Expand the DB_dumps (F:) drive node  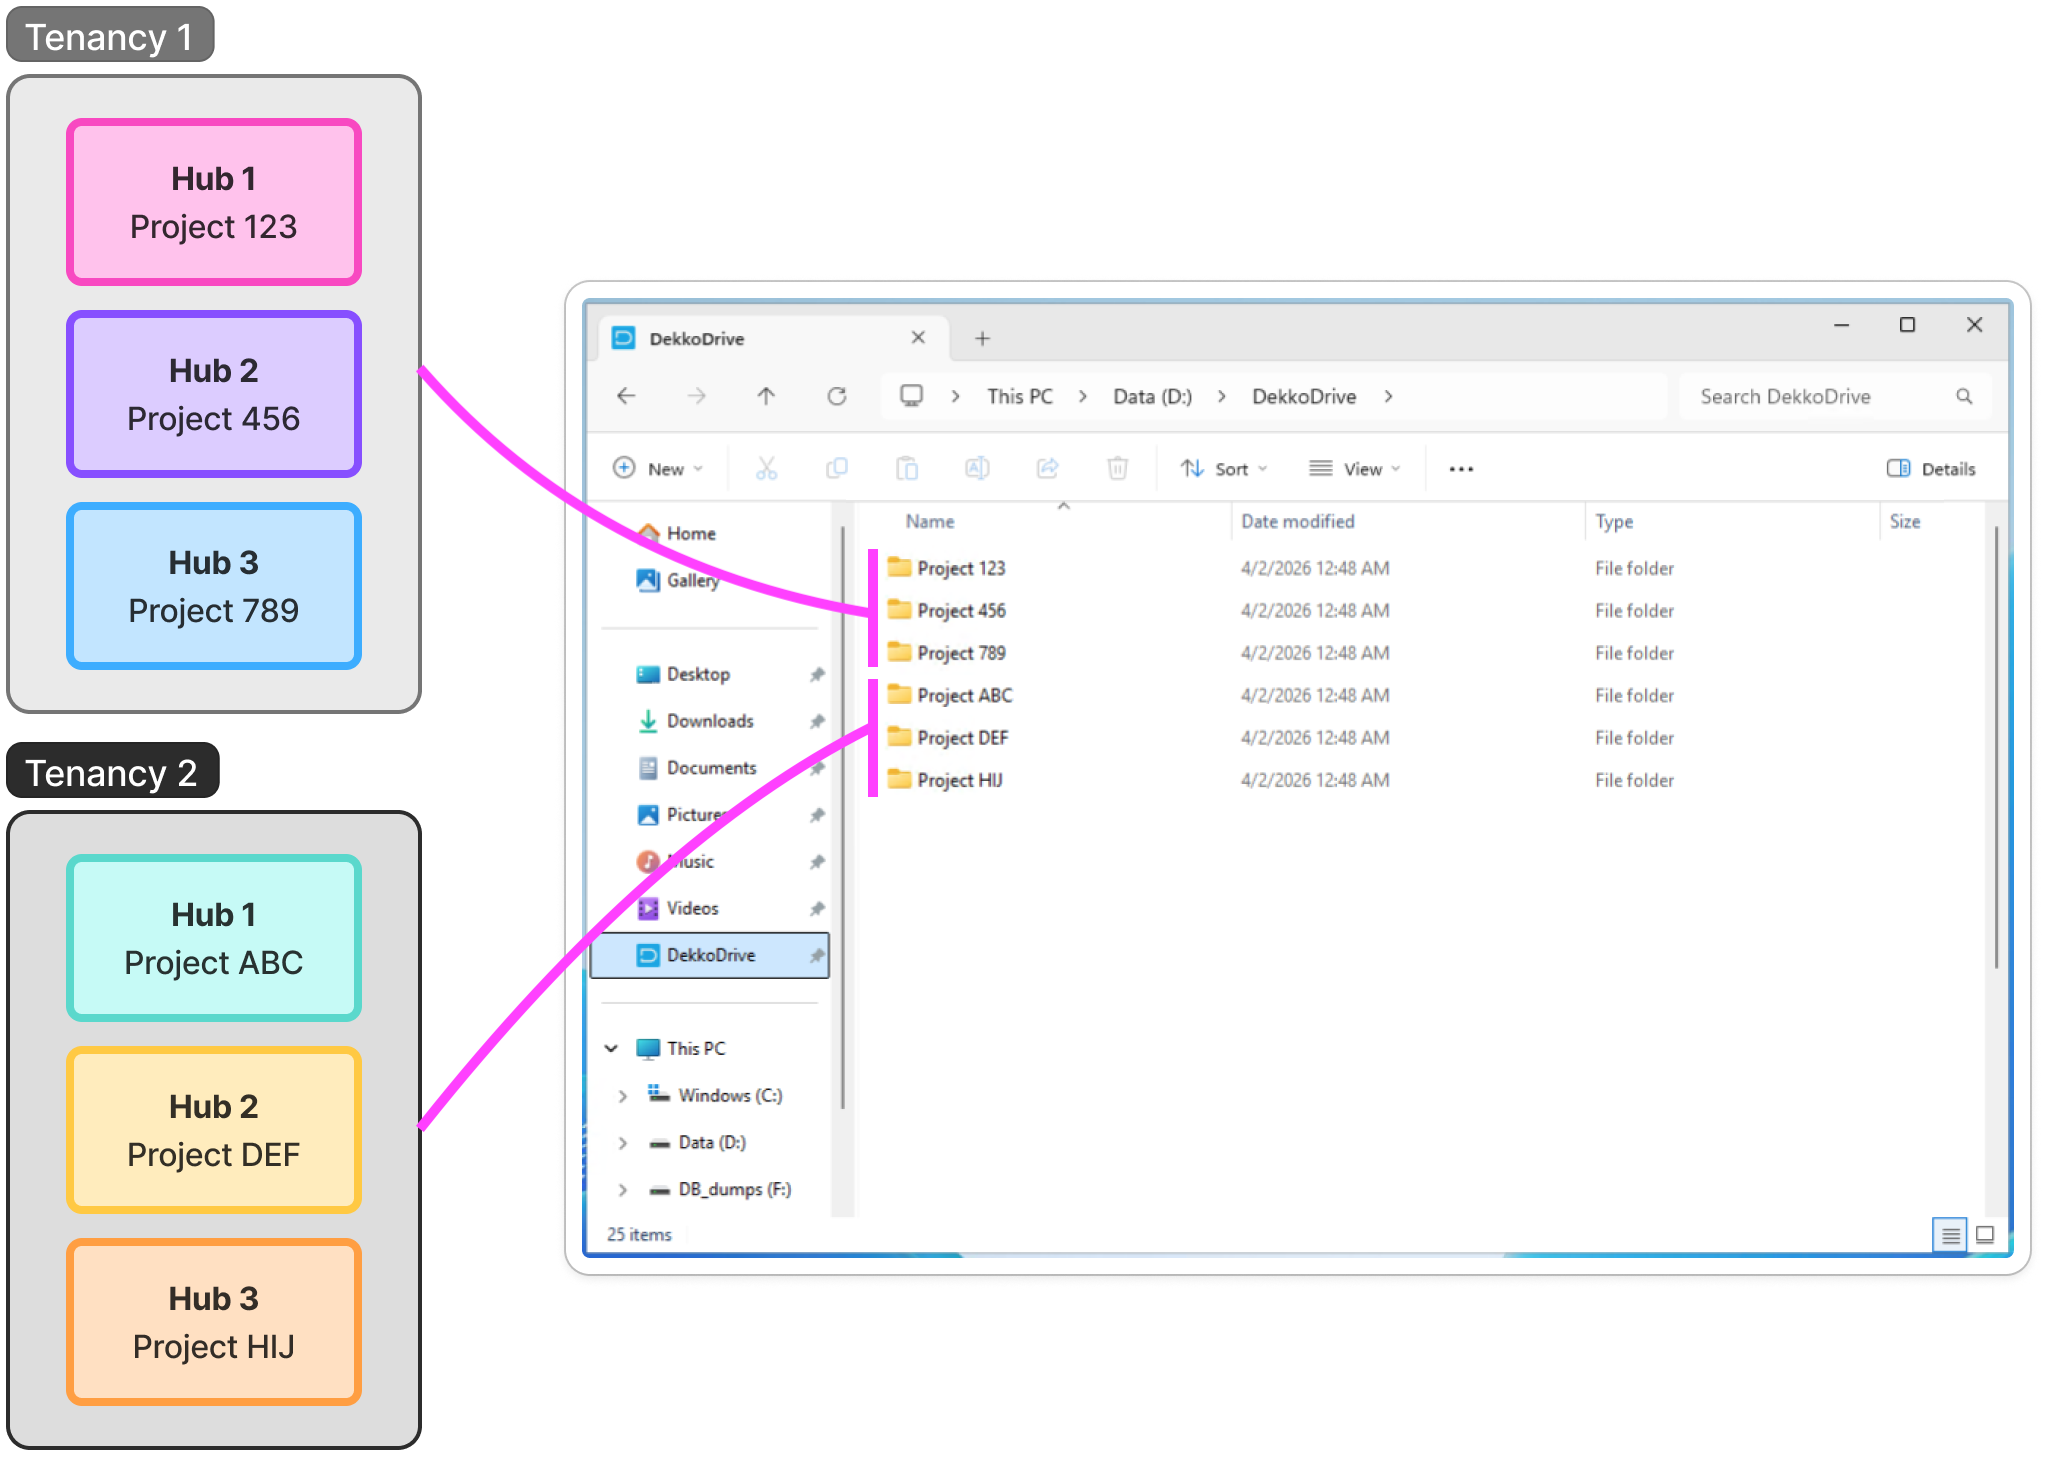point(622,1190)
